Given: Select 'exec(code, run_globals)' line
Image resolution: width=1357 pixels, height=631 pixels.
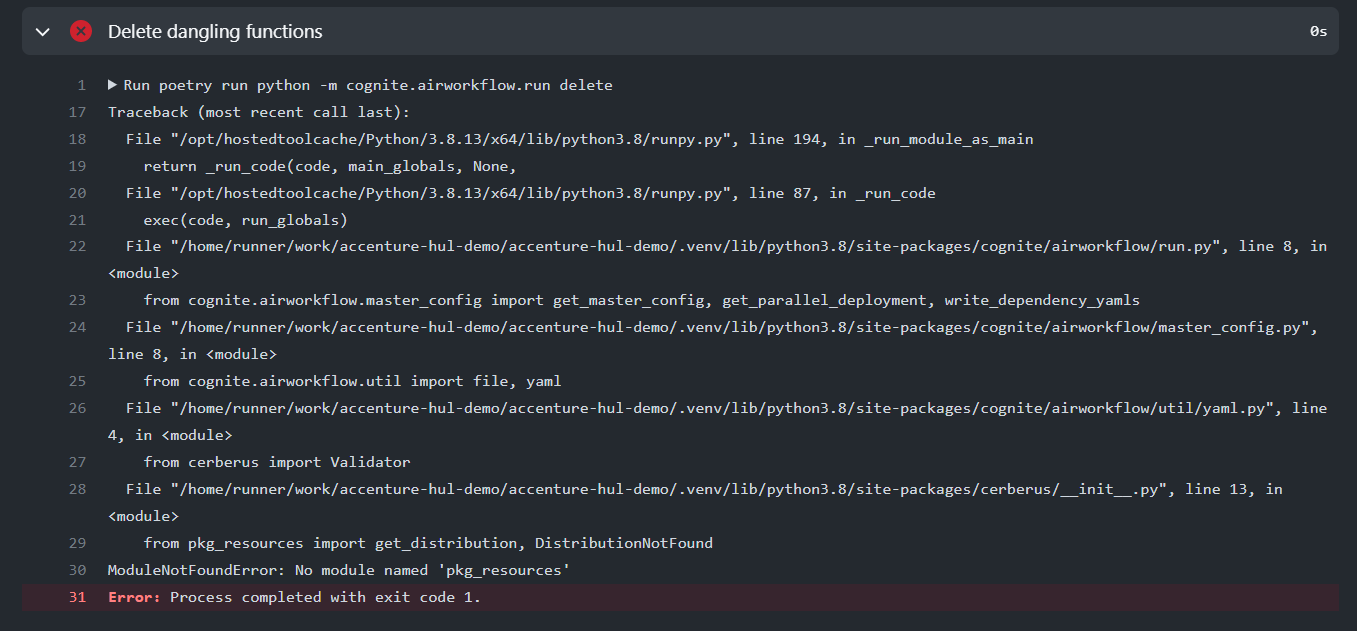Looking at the screenshot, I should click(246, 220).
